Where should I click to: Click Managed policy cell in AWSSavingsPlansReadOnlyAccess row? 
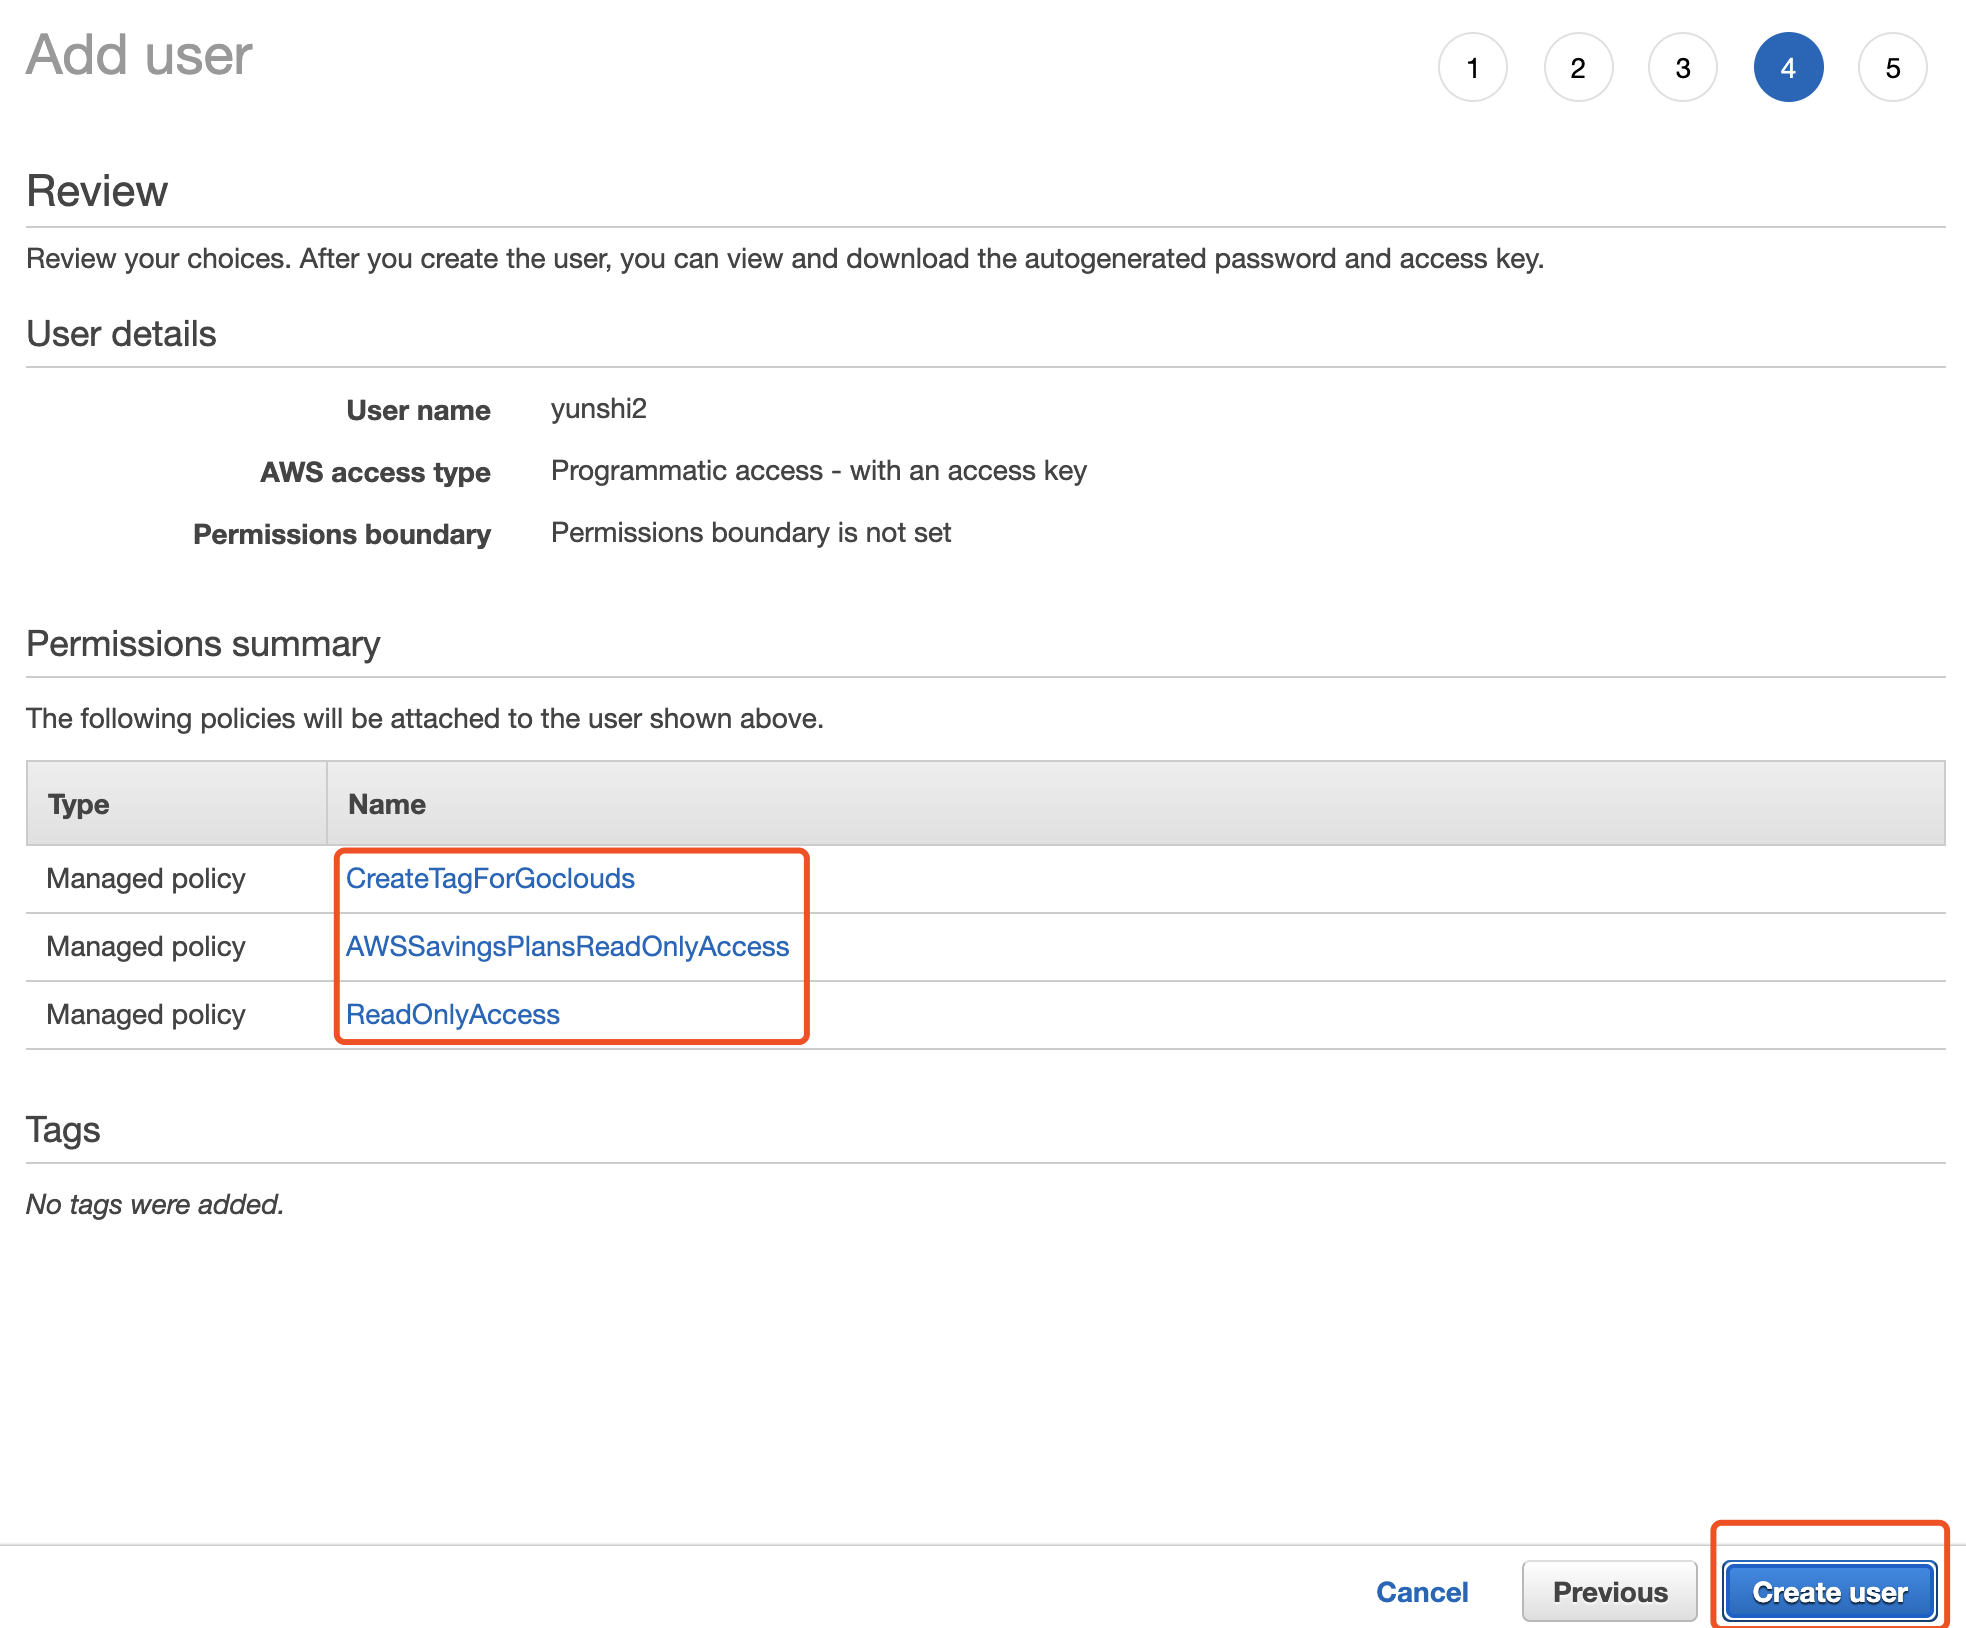(x=146, y=946)
